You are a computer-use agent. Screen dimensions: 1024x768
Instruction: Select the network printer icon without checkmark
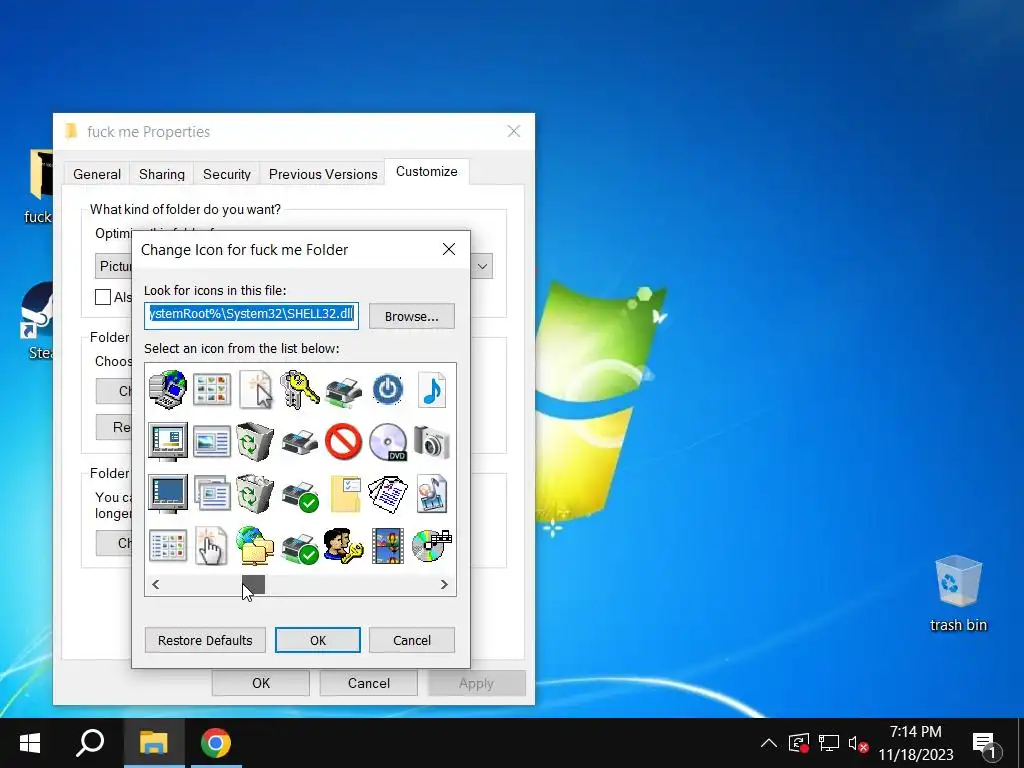[344, 391]
